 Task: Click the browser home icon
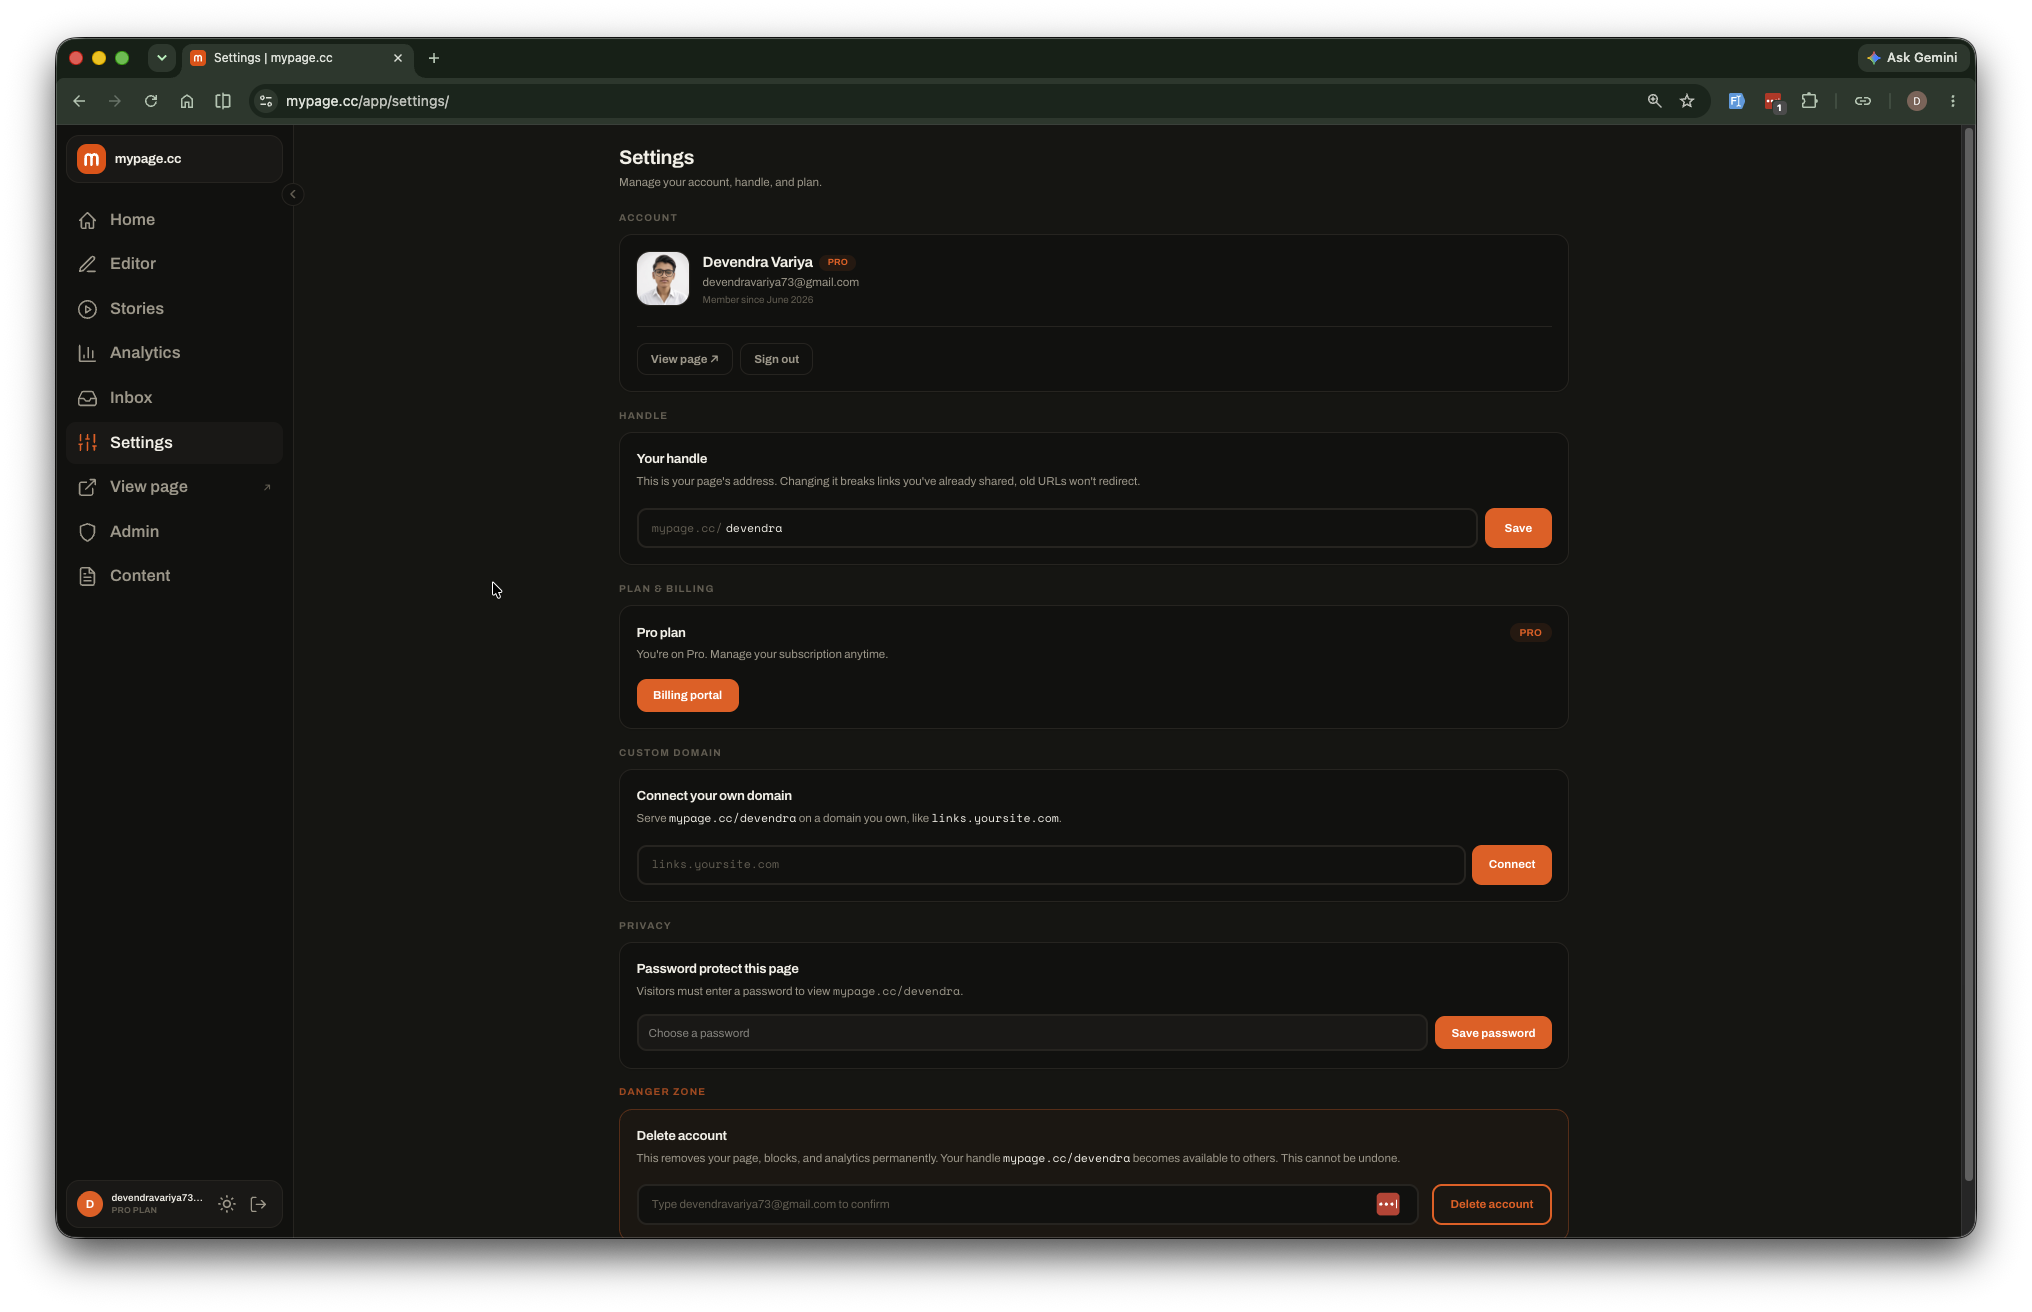[187, 101]
